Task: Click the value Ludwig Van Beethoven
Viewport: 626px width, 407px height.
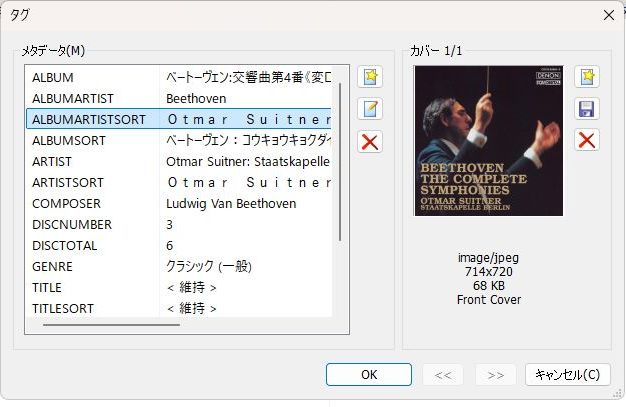Action: point(231,204)
